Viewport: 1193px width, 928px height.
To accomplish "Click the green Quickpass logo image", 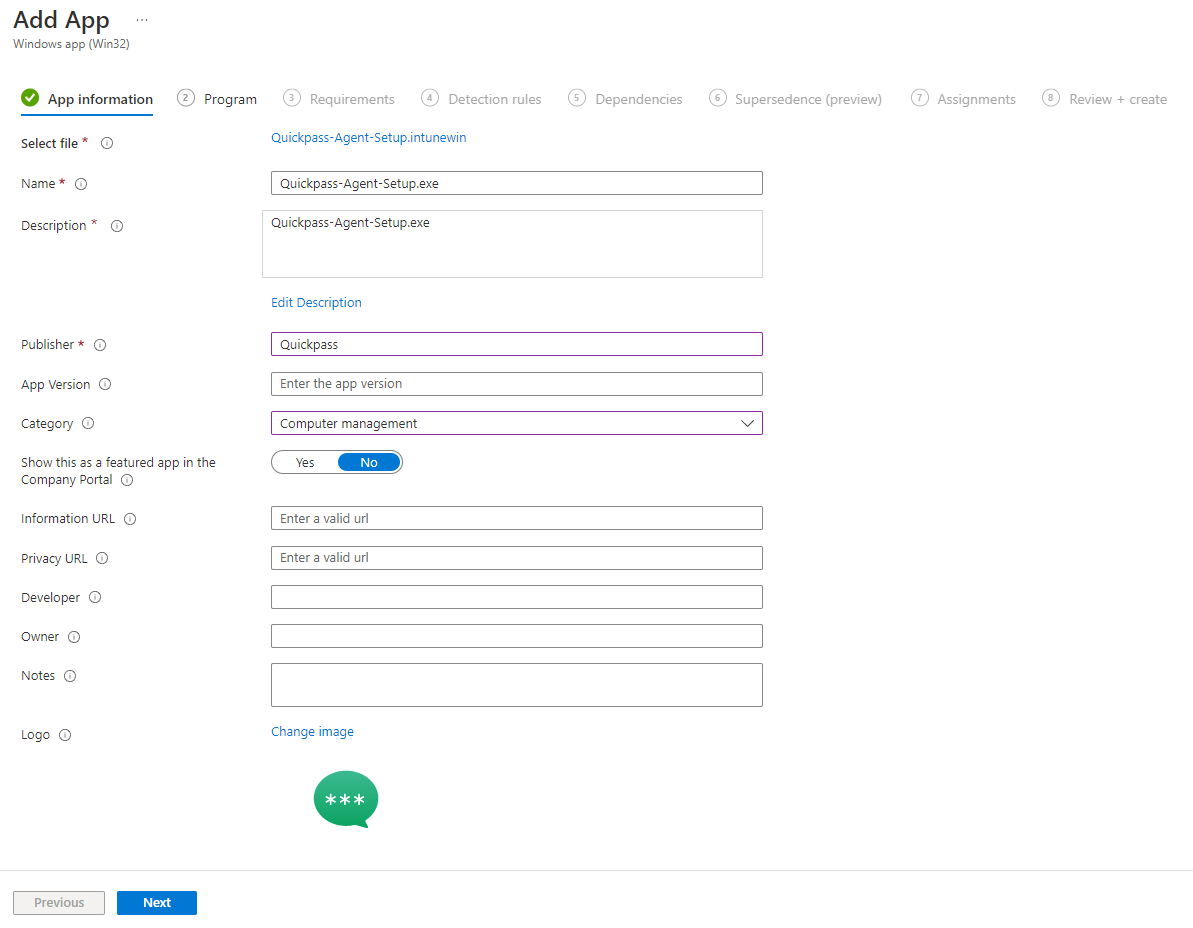I will (346, 799).
